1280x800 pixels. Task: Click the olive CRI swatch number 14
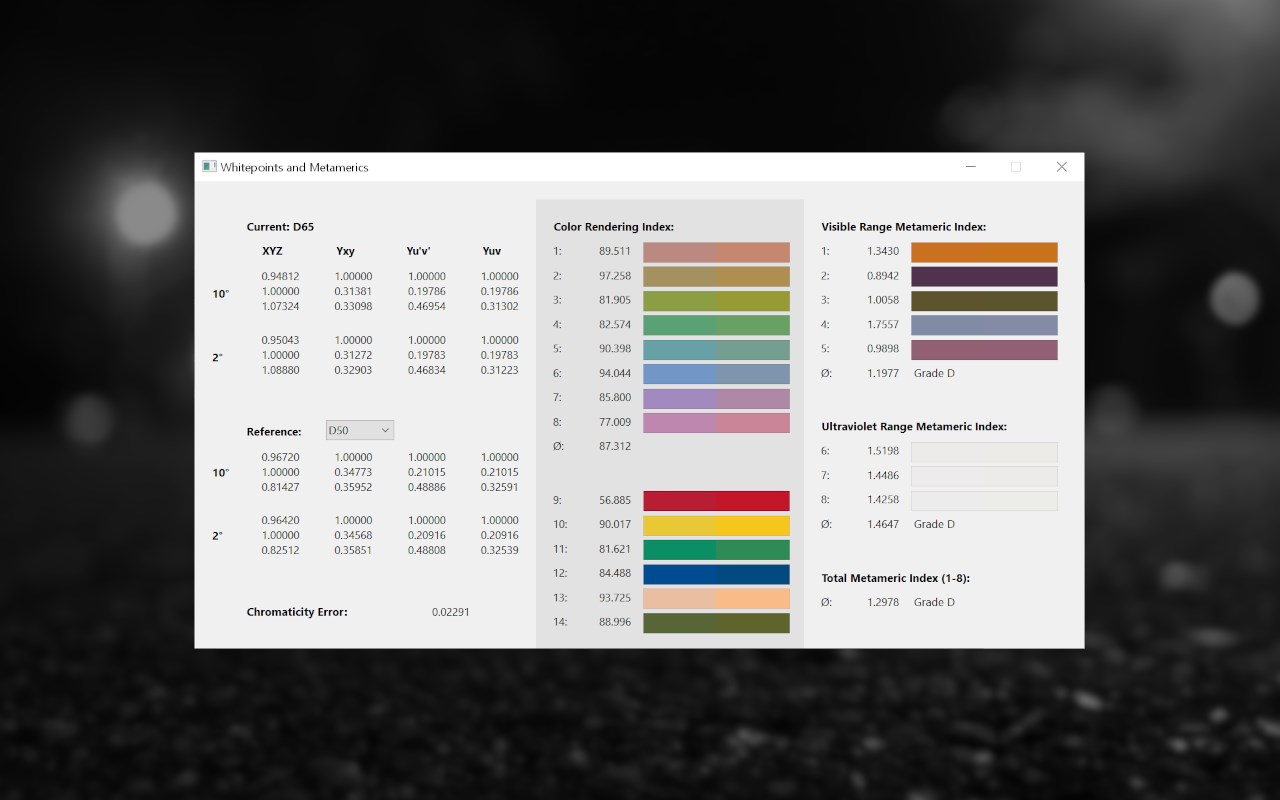pos(716,623)
